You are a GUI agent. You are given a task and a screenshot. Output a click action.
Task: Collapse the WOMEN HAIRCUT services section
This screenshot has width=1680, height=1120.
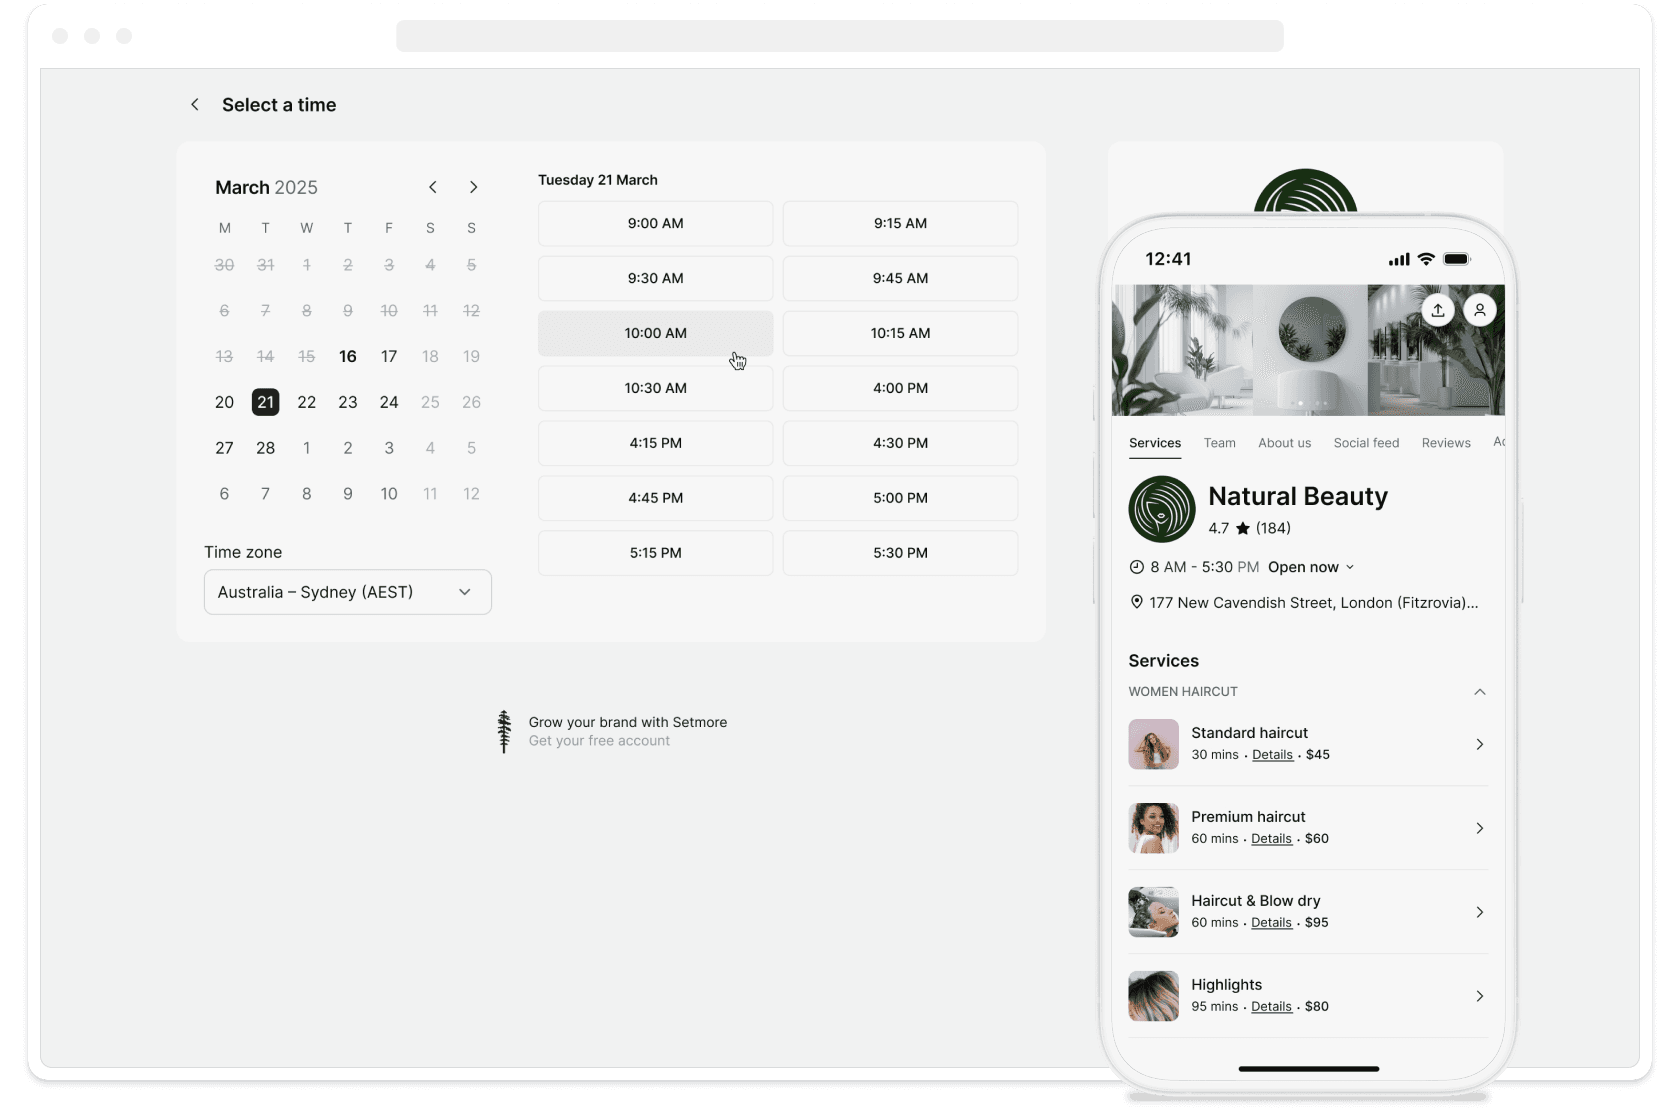point(1479,691)
